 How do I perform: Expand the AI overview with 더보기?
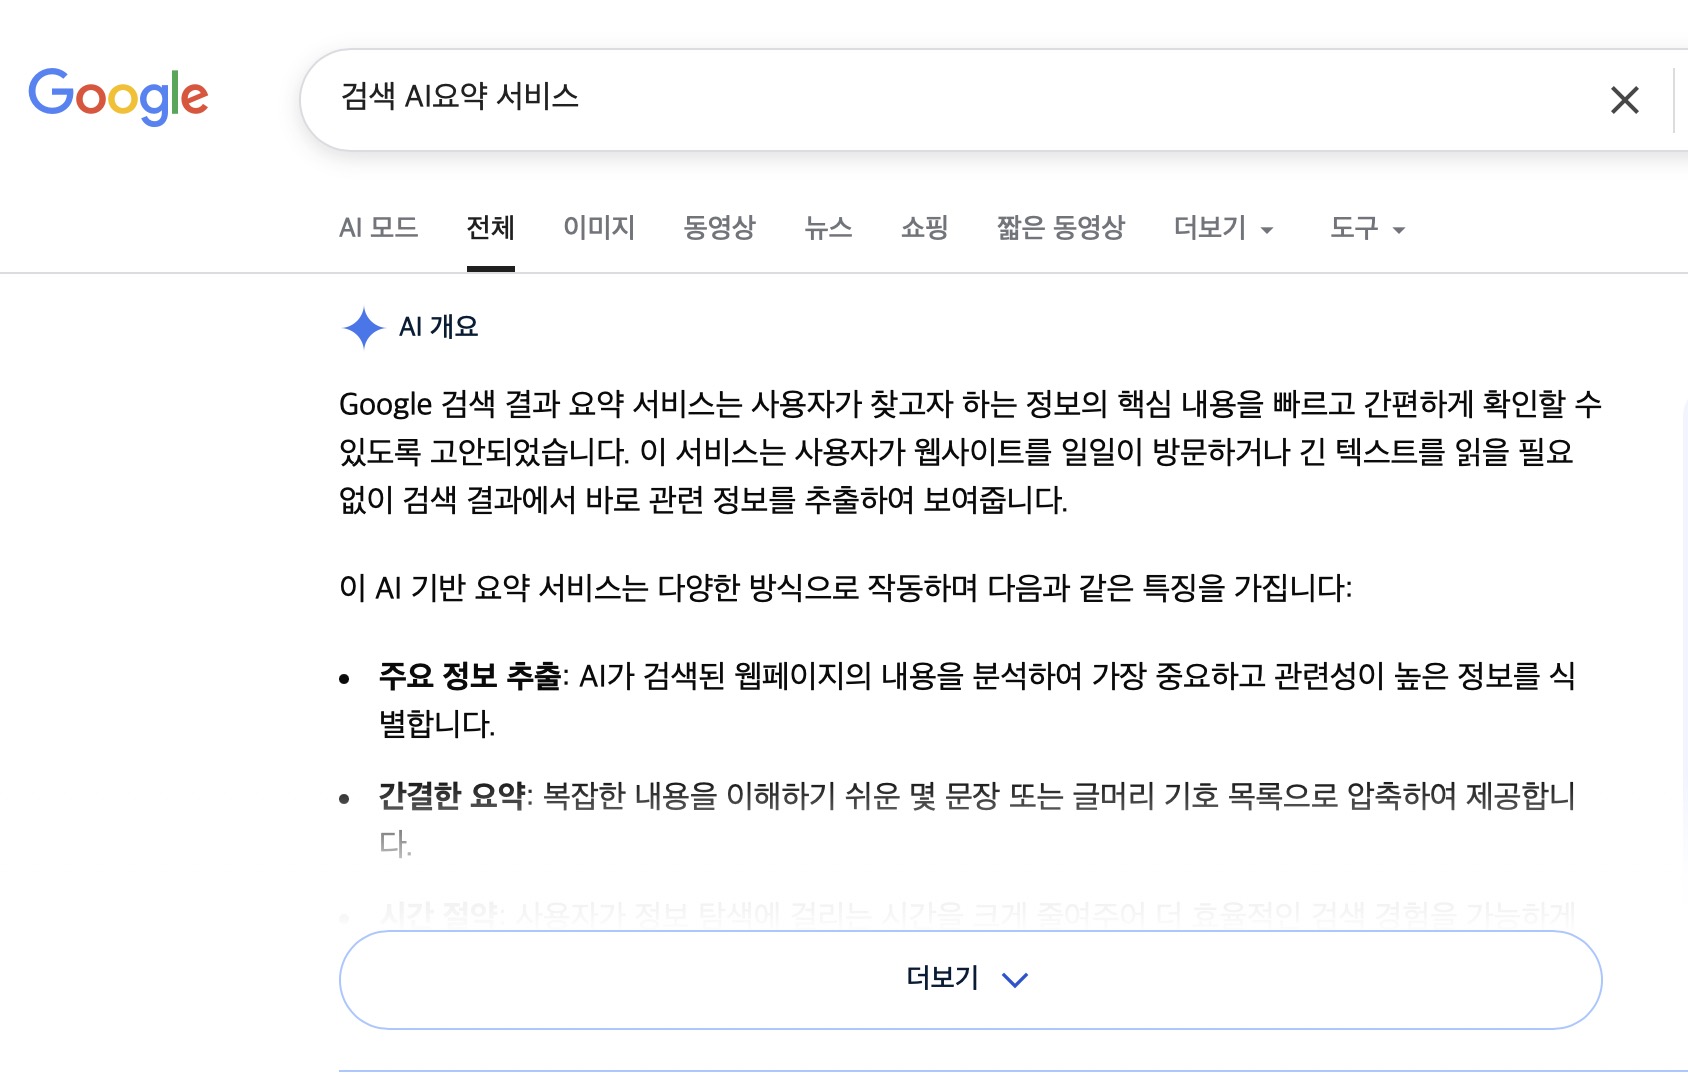970,980
